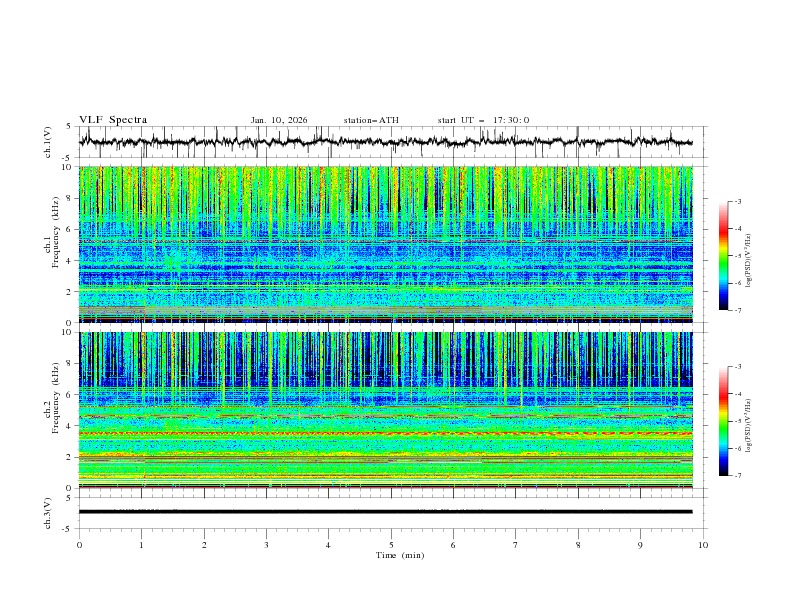Click the 5 minute tick on time axis
Screen dimensions: 792x612
[391, 545]
